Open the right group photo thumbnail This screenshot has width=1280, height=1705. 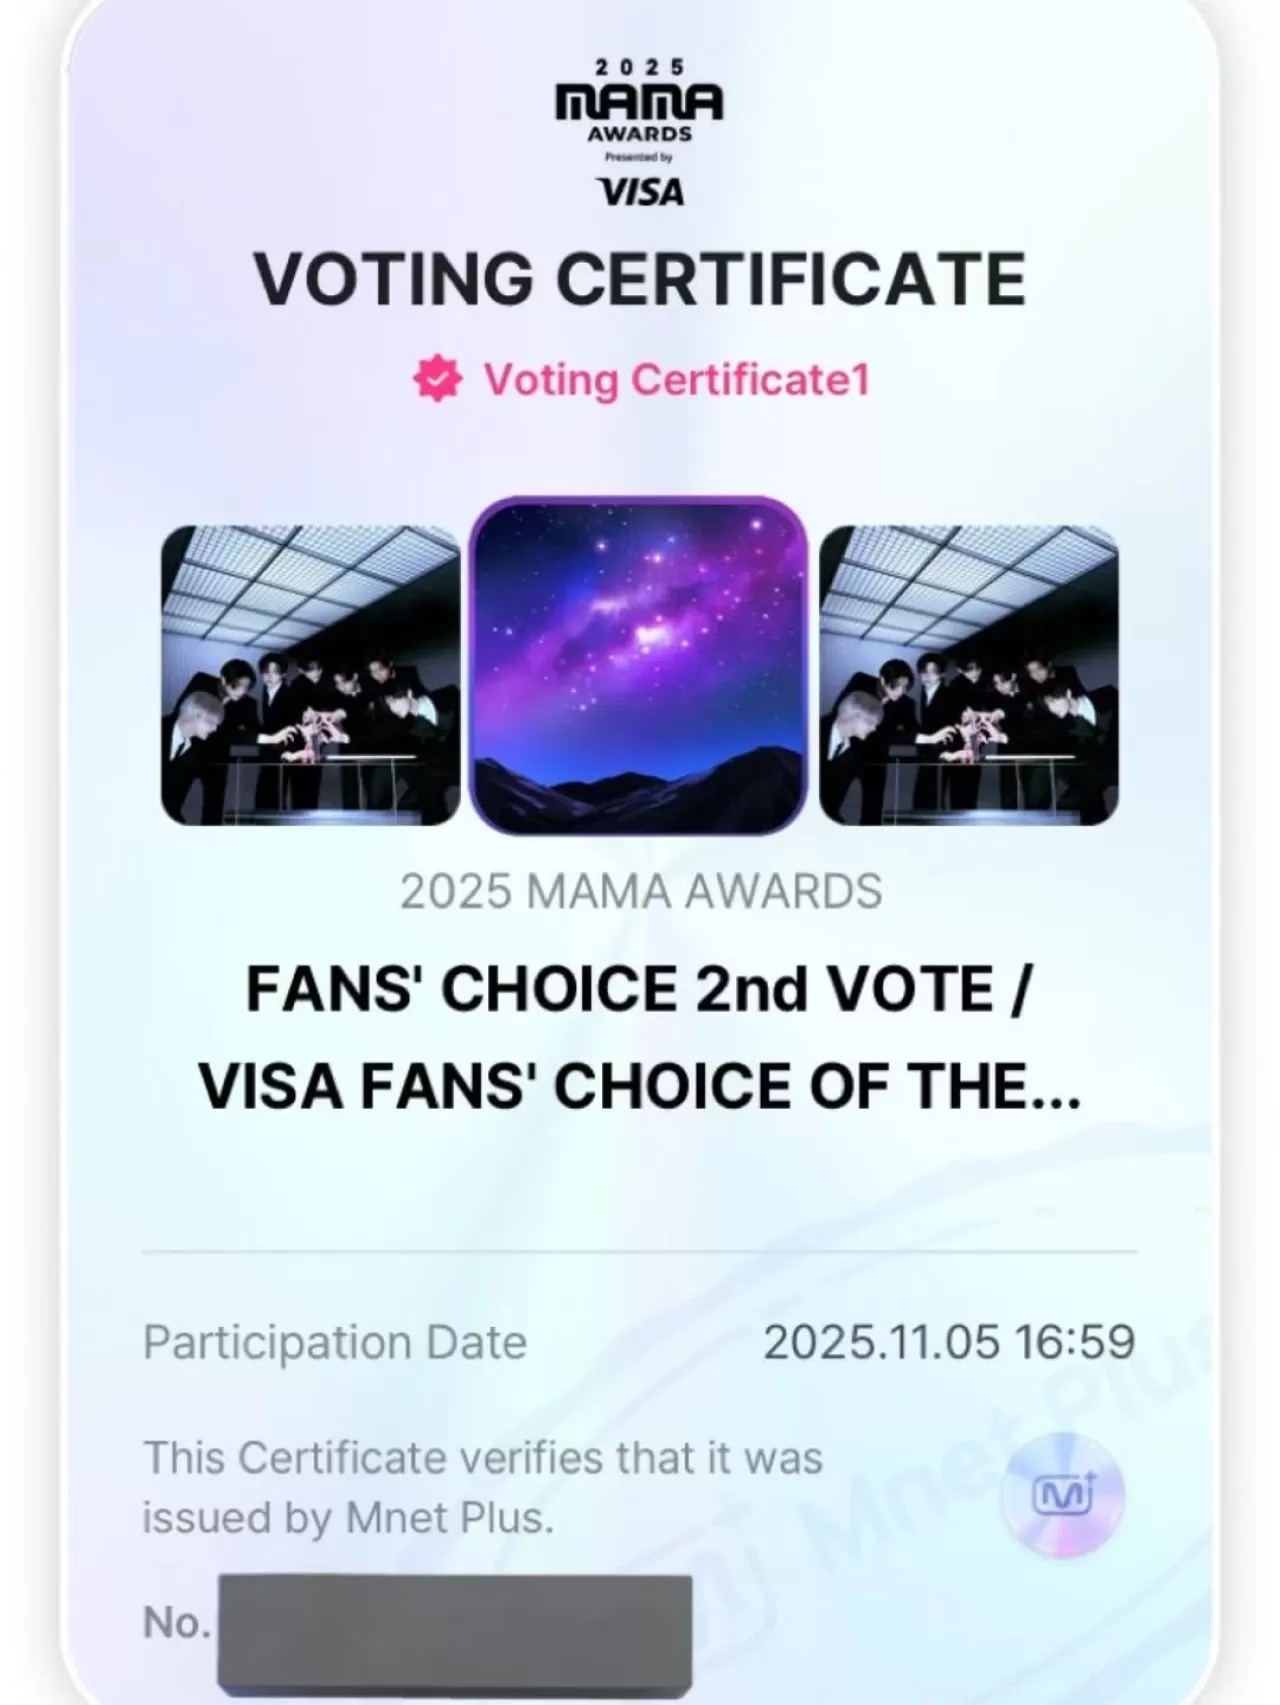[x=968, y=675]
